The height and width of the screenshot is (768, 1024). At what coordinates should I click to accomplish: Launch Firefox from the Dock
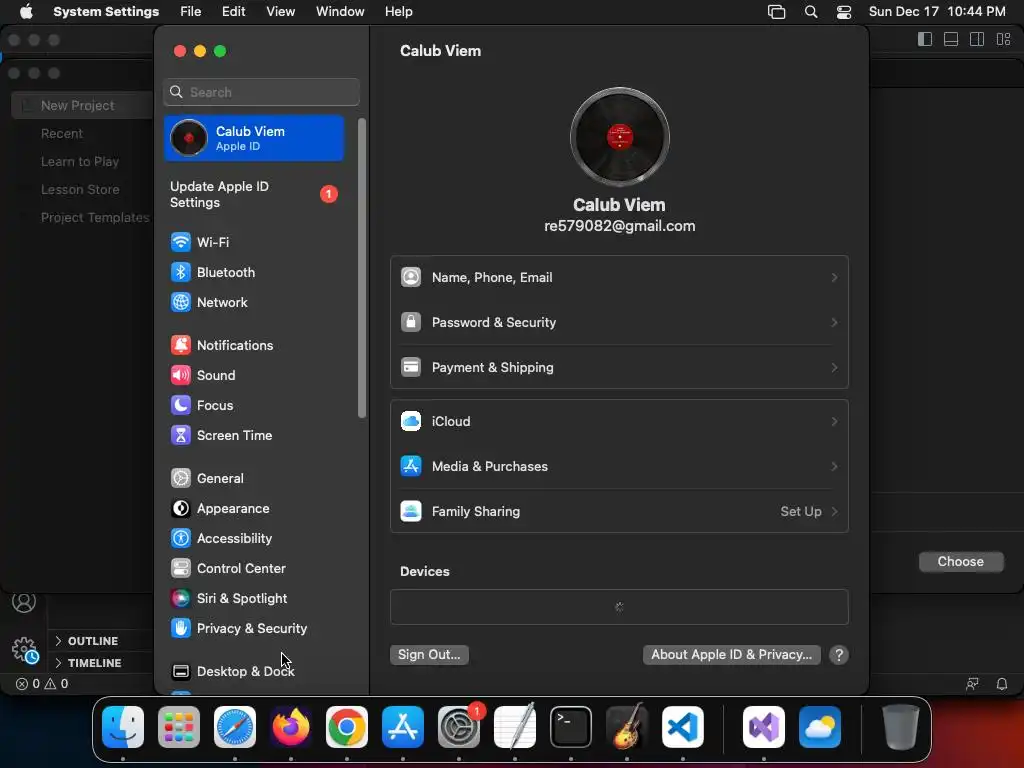(291, 727)
